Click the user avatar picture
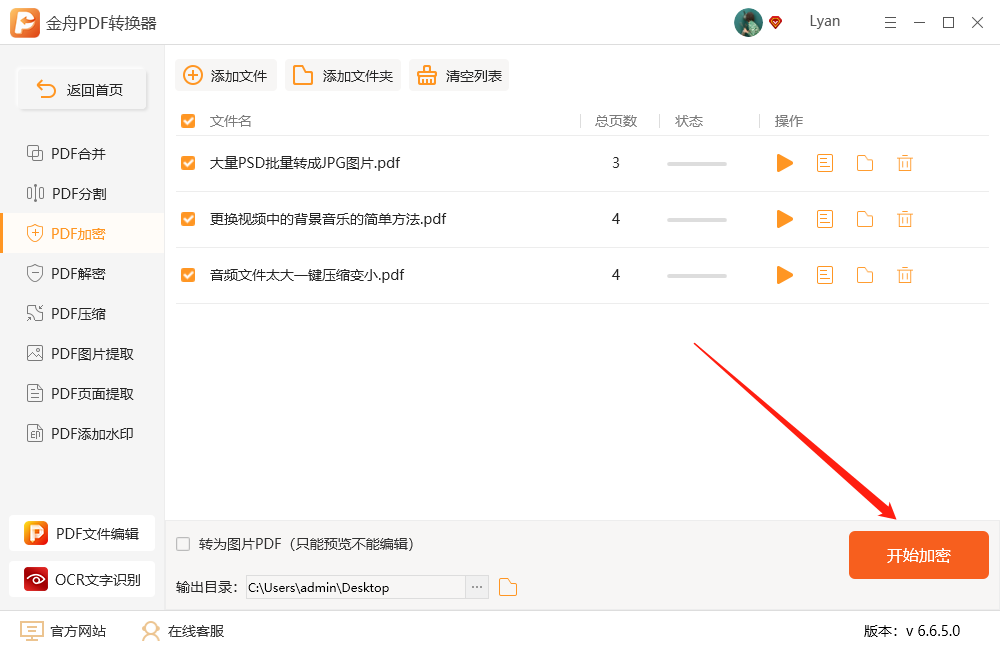The width and height of the screenshot is (1000, 650). 748,22
